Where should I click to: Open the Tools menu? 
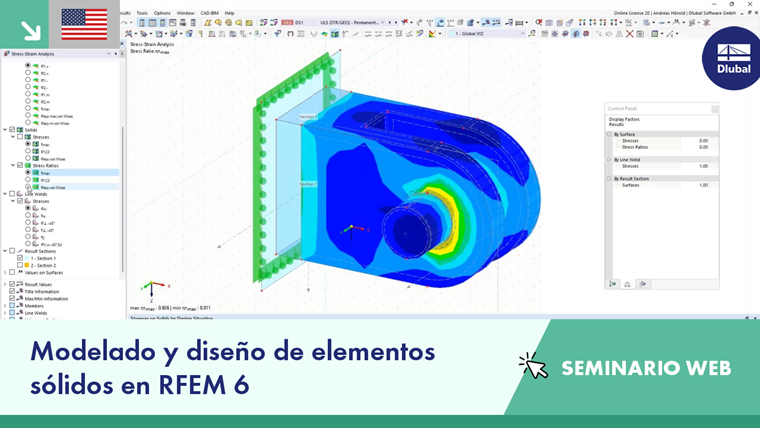(x=142, y=13)
